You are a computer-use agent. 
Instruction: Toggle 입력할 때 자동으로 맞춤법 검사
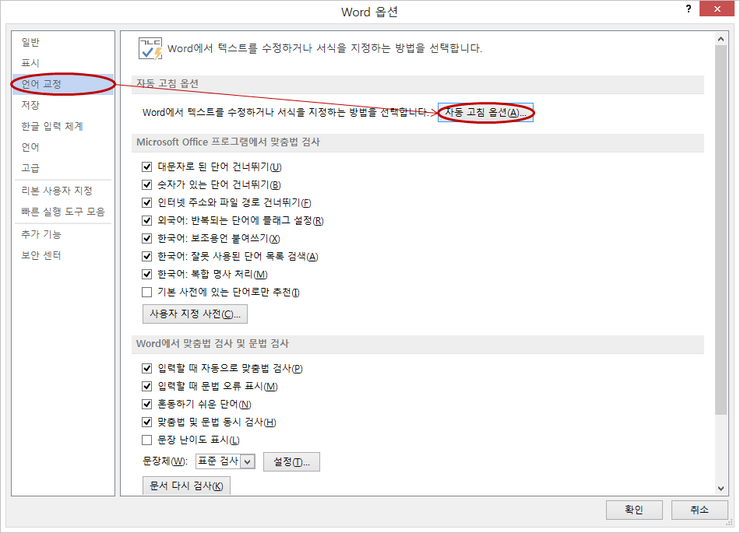tap(147, 368)
